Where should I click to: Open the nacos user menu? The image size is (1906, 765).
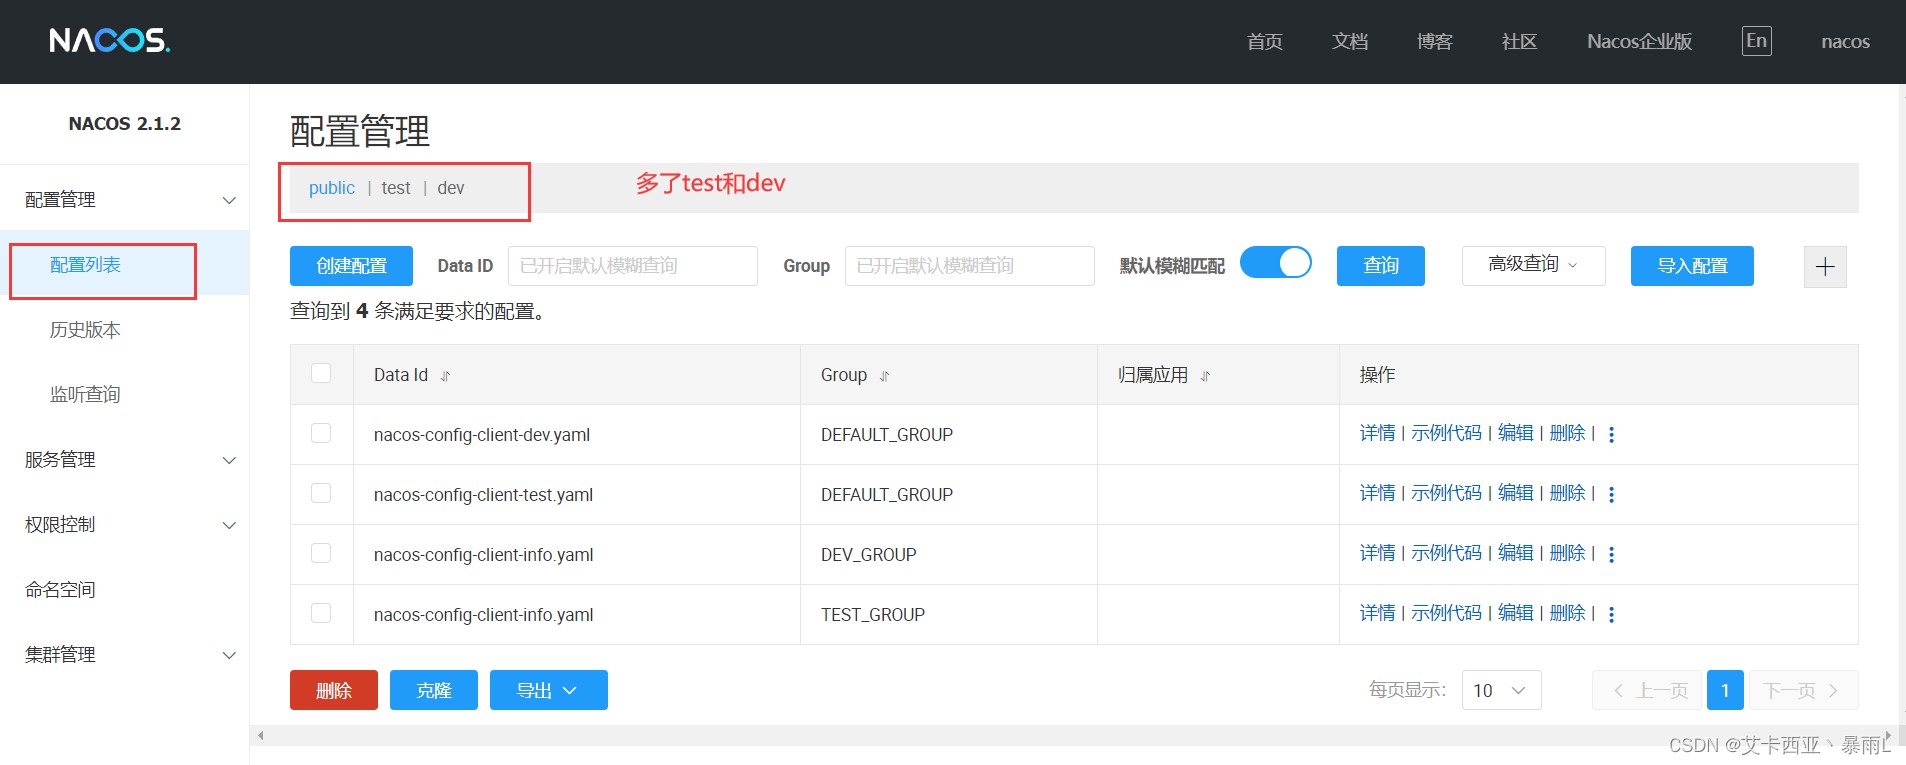[1845, 42]
